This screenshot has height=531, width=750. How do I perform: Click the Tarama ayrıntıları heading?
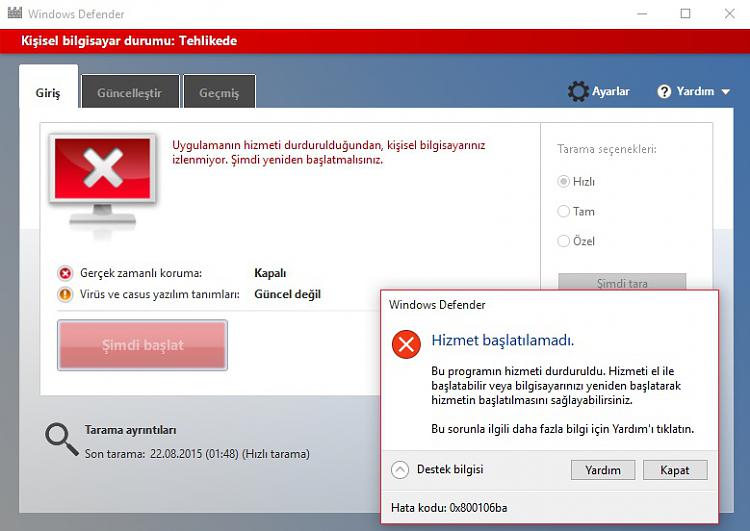point(131,430)
